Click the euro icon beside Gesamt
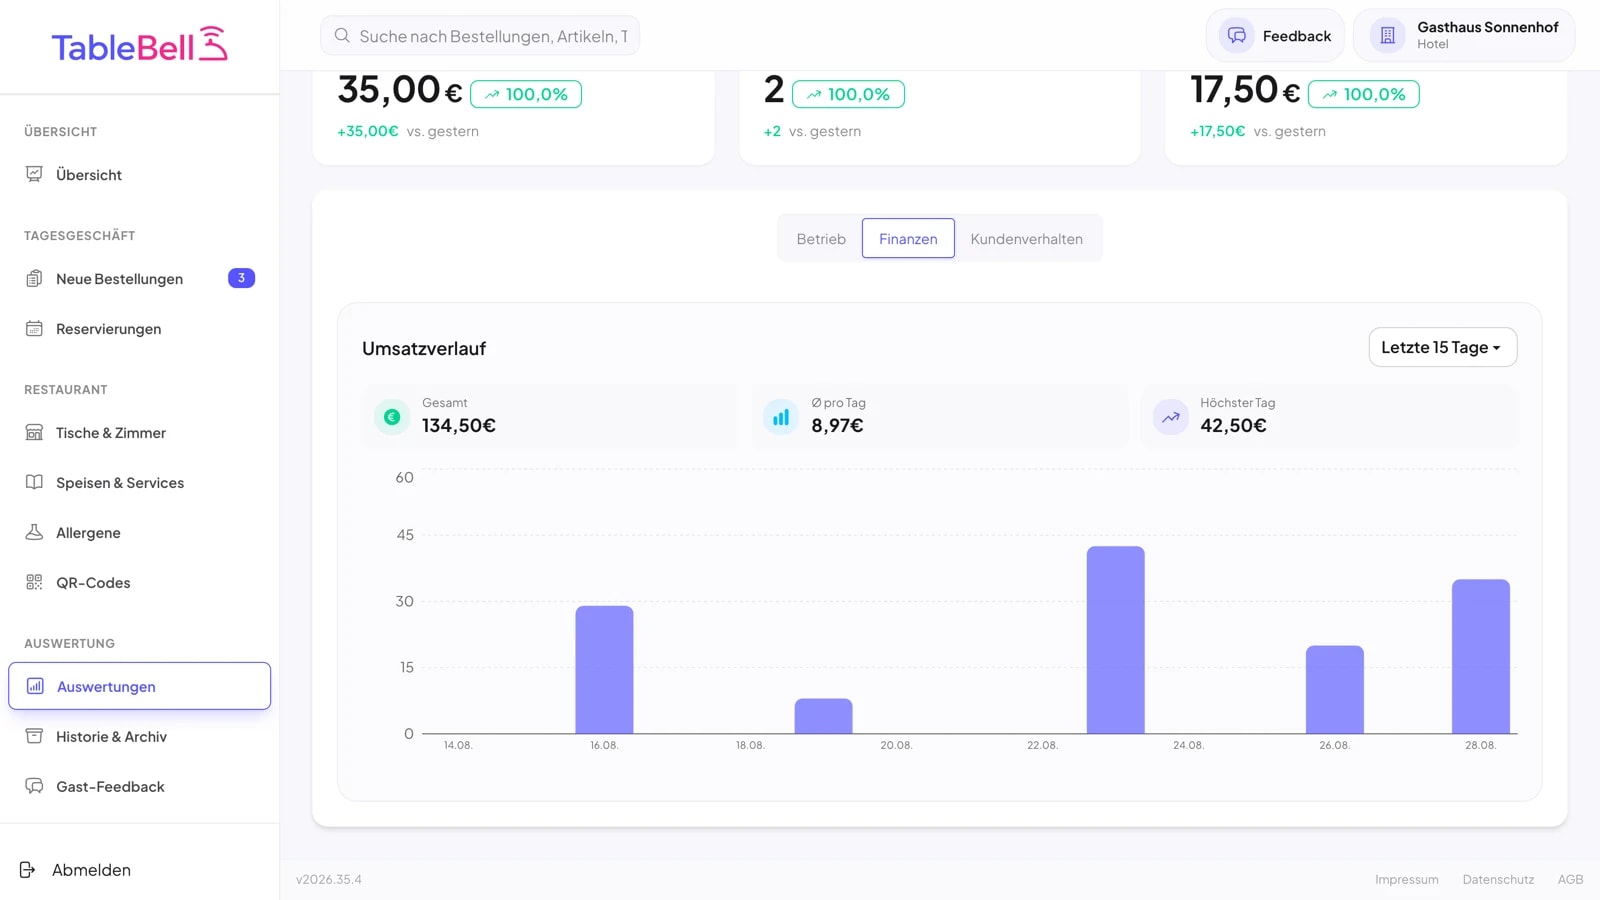This screenshot has height=900, width=1600. click(x=392, y=417)
